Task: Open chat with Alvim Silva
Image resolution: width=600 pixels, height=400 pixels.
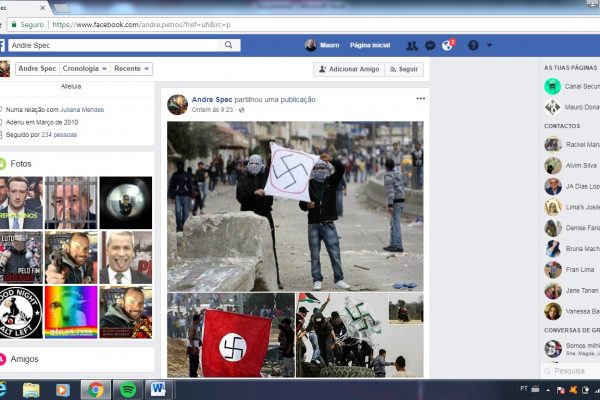Action: pos(572,165)
